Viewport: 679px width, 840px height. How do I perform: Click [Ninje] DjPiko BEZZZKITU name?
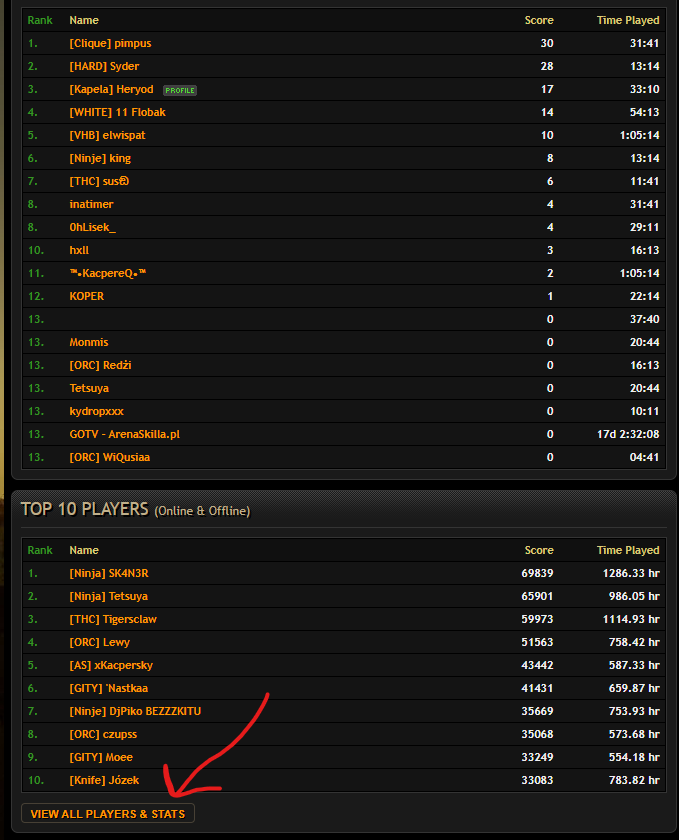(x=135, y=711)
